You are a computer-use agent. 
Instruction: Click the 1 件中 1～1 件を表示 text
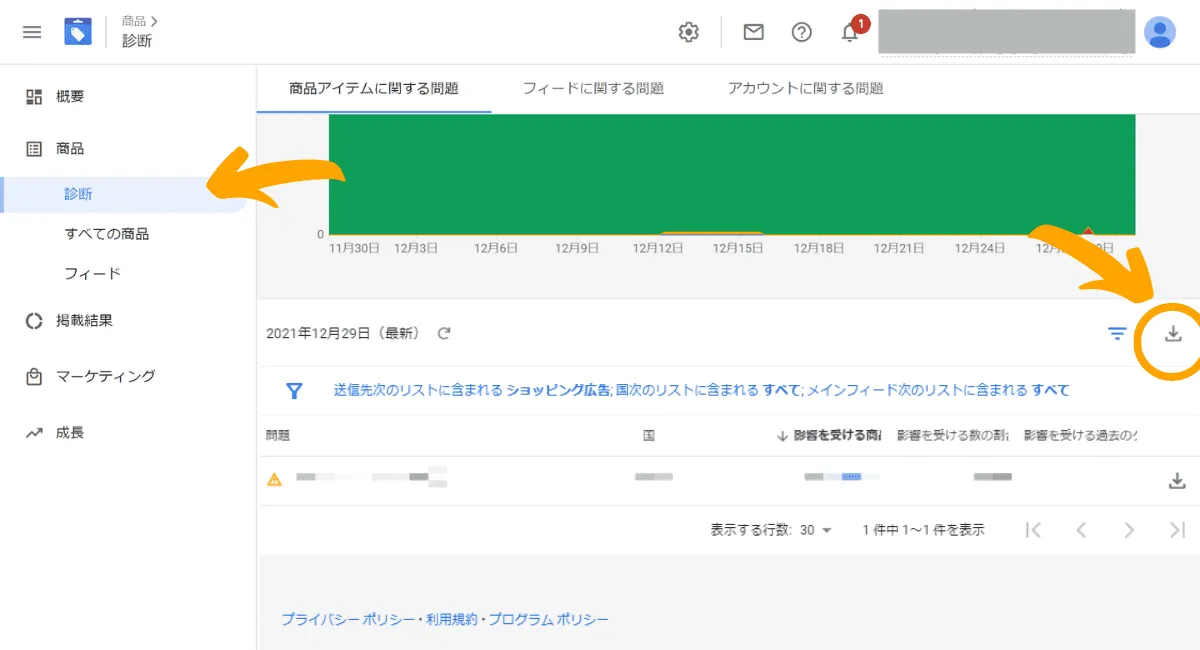tap(923, 530)
